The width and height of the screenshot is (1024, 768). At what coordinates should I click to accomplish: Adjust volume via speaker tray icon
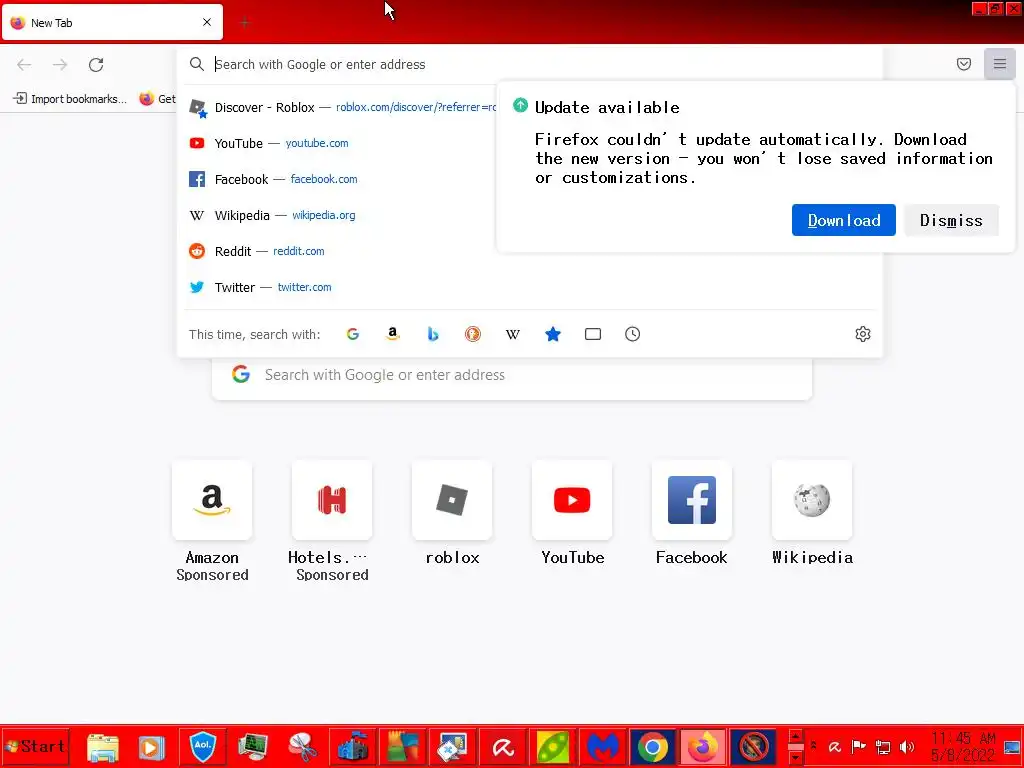[906, 746]
